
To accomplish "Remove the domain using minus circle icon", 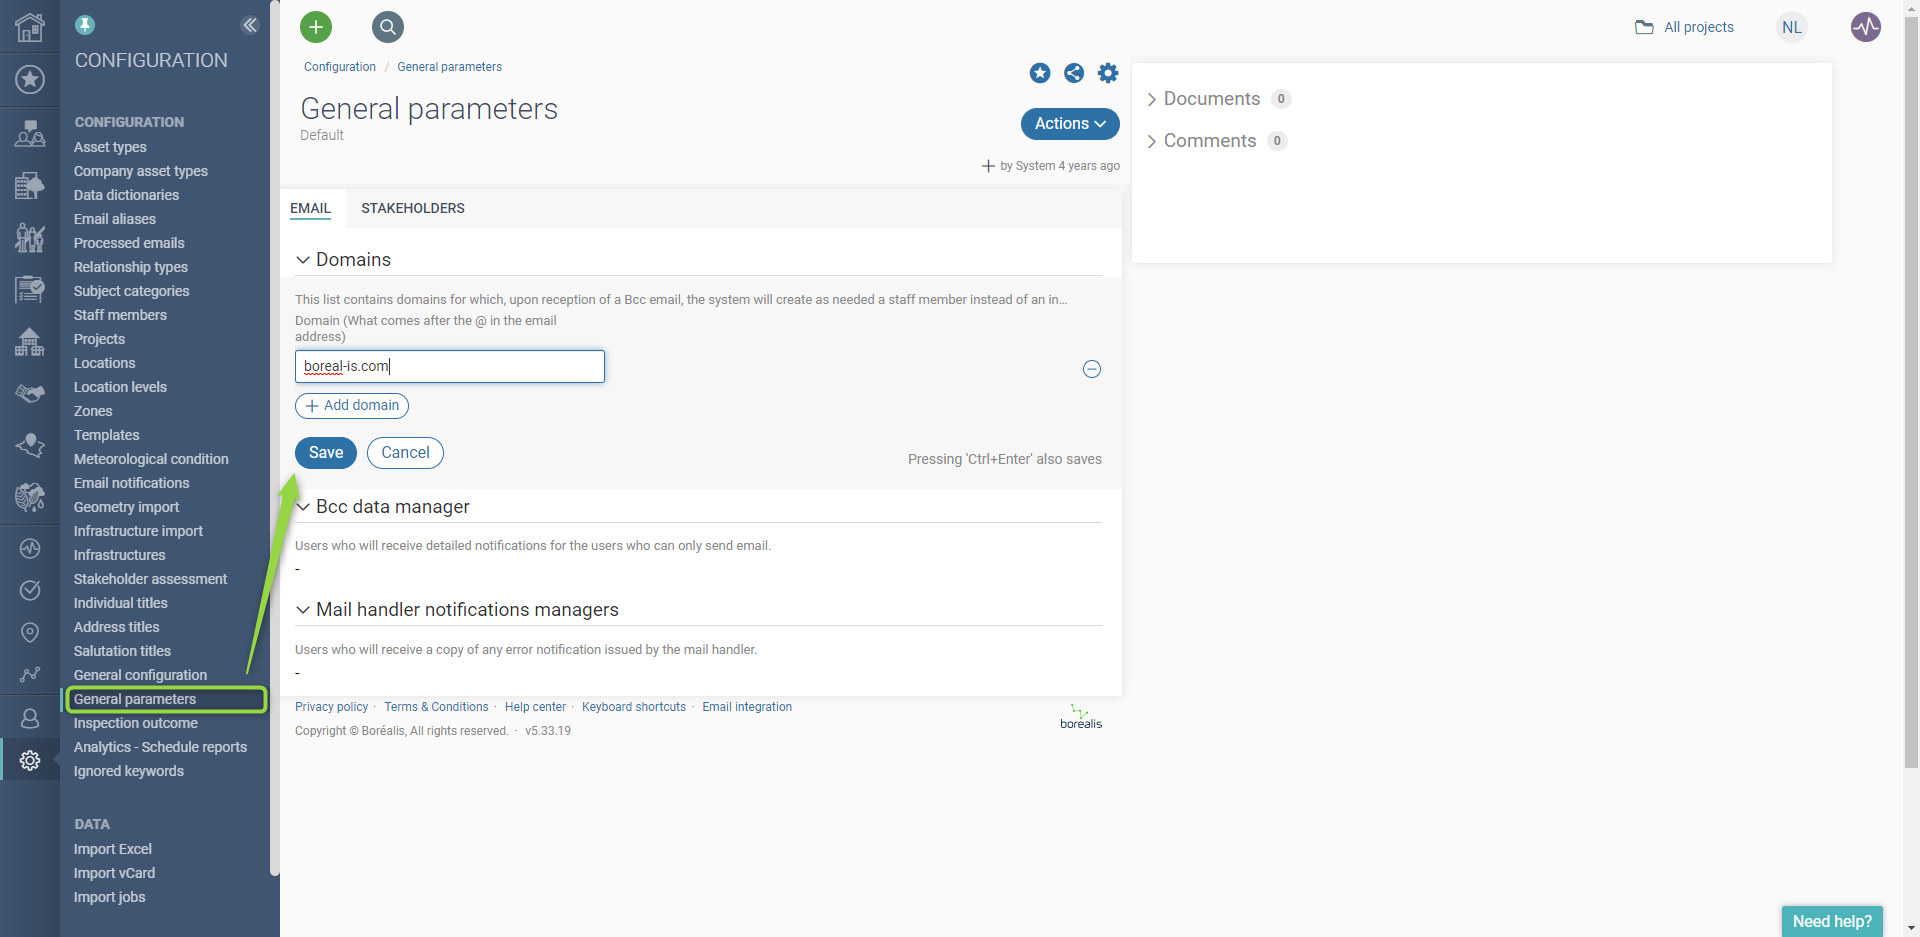I will point(1092,369).
